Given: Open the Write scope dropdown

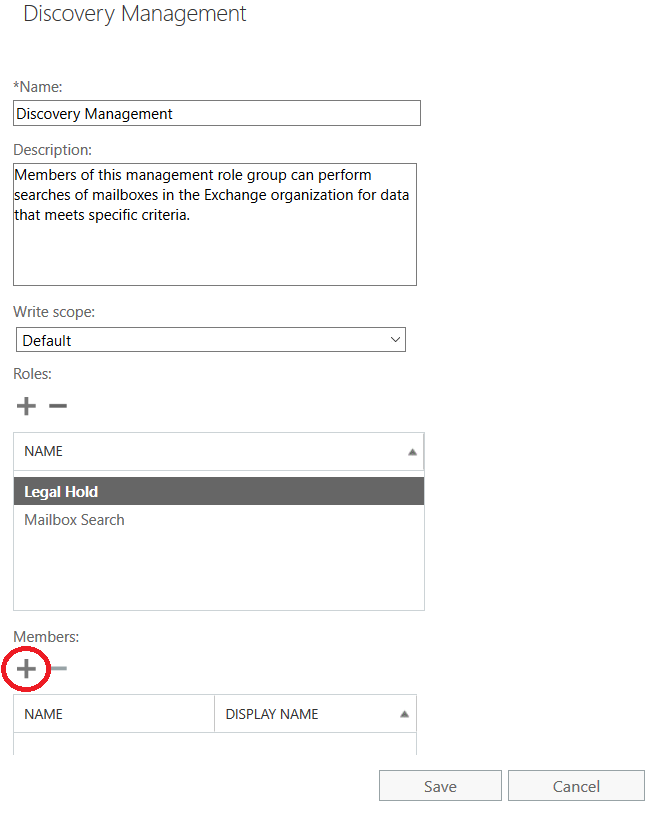Looking at the screenshot, I should pos(211,340).
